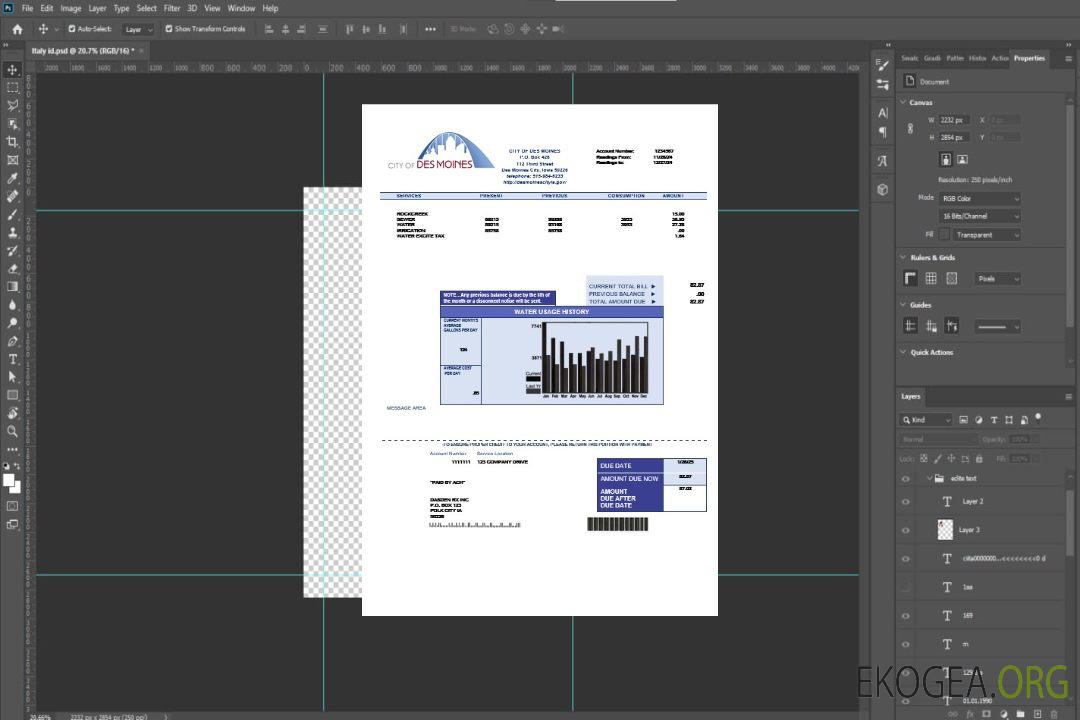Switch to the Actions panel tab
The width and height of the screenshot is (1080, 720).
pyautogui.click(x=1000, y=58)
